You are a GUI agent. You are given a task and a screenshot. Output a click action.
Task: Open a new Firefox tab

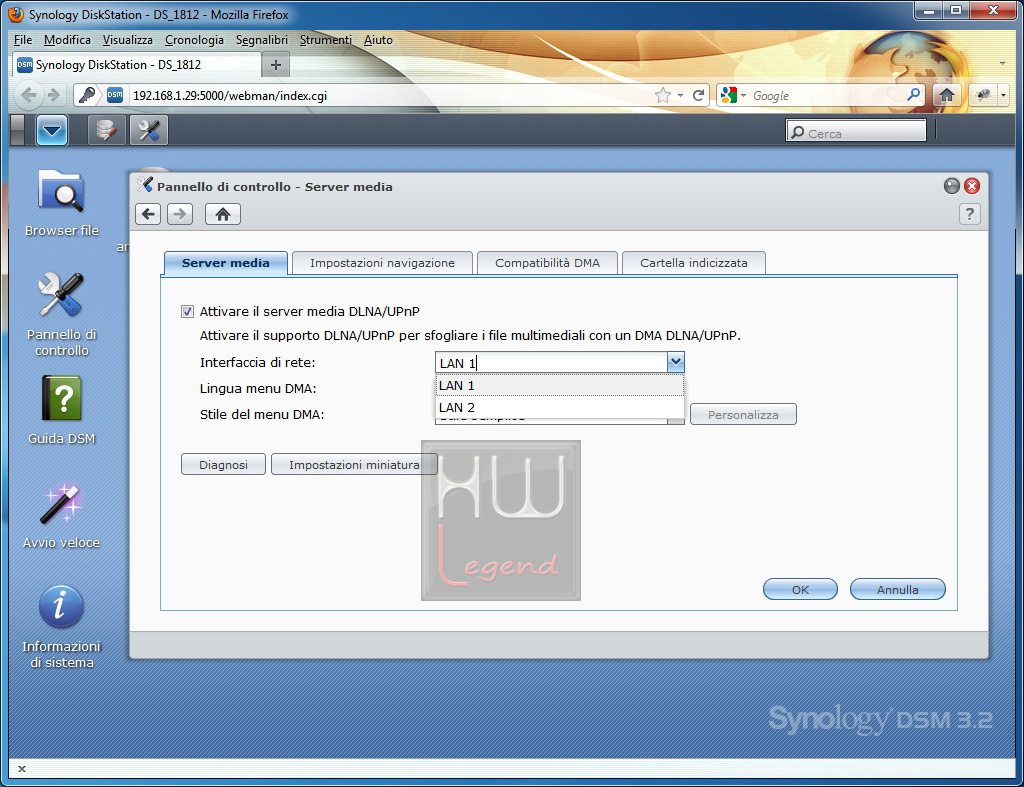pyautogui.click(x=276, y=65)
